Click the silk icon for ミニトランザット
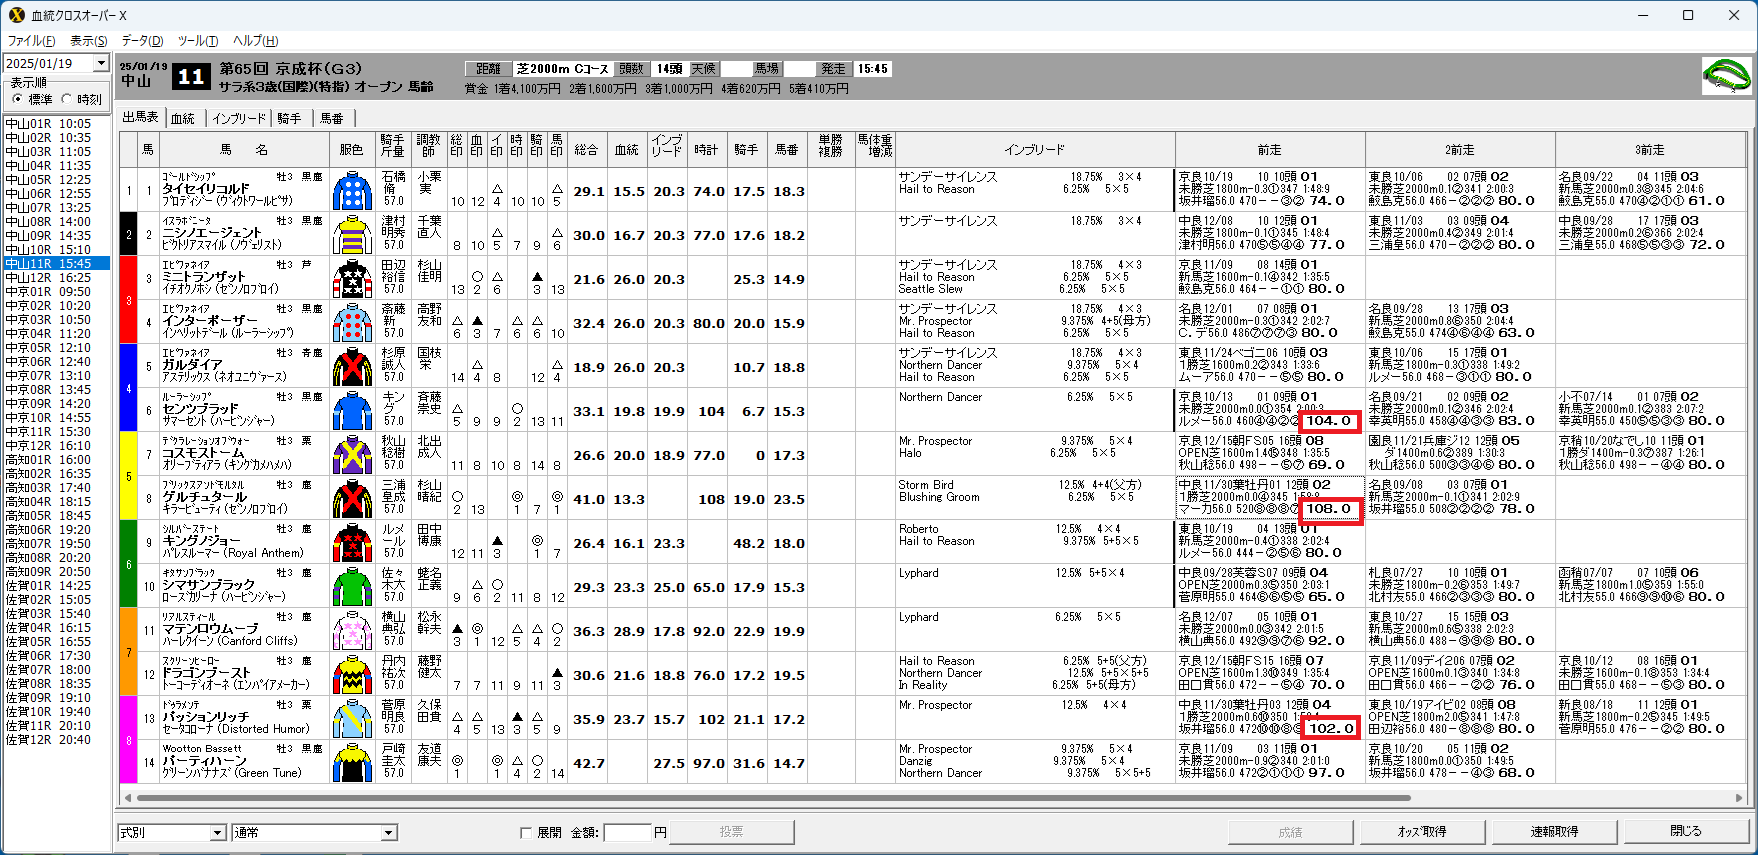Image resolution: width=1758 pixels, height=855 pixels. click(x=352, y=278)
